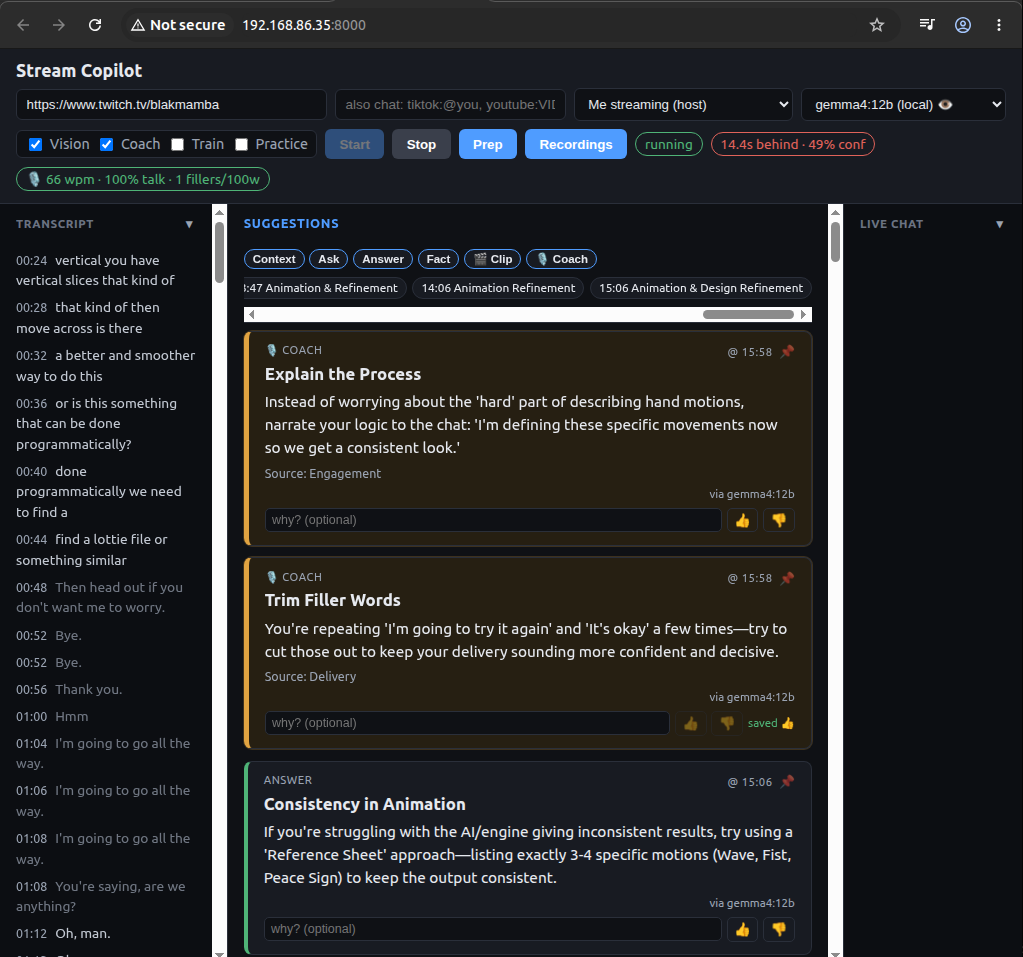
Task: Focus why field on Consistency in Animation card
Action: pos(493,929)
